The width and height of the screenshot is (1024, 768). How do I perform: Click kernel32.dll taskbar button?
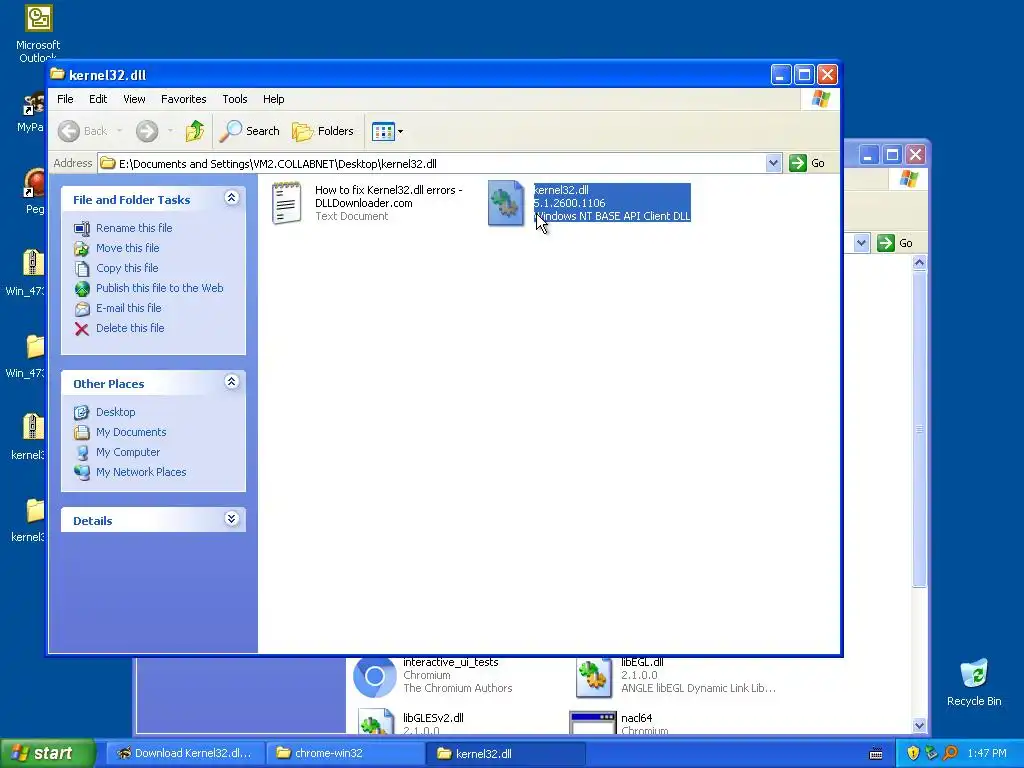(x=507, y=754)
